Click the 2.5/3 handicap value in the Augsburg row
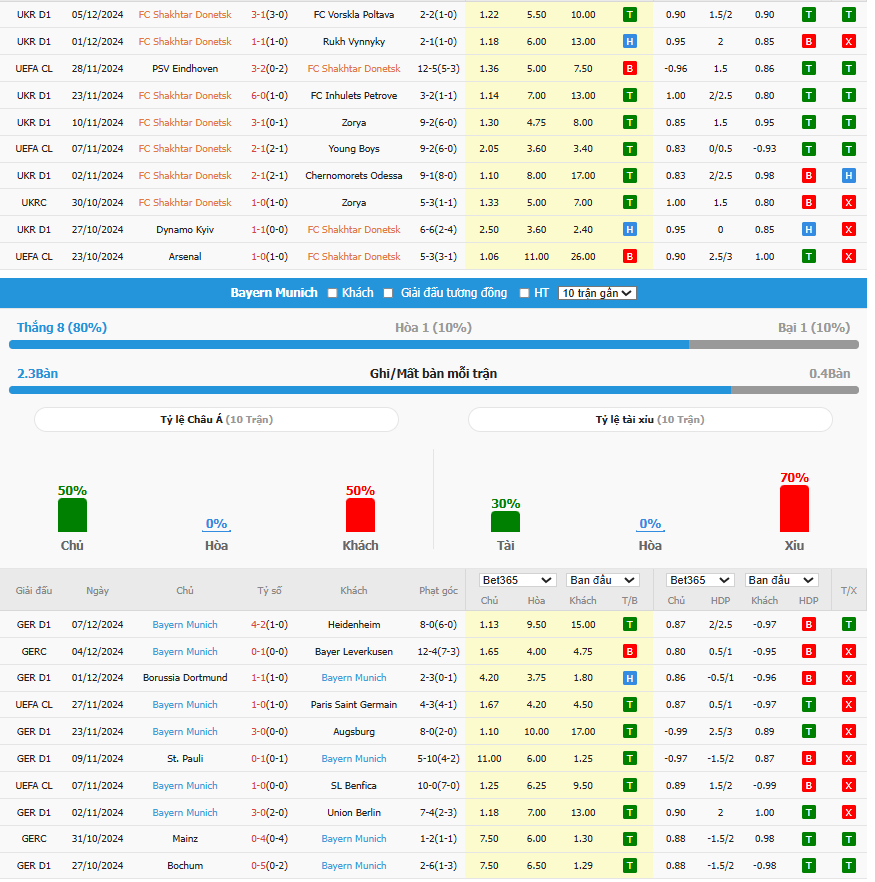Screen dimensions: 875x882 (x=720, y=731)
